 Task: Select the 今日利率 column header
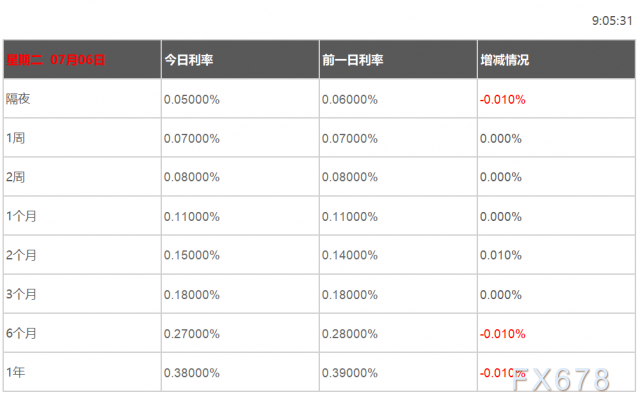(189, 60)
